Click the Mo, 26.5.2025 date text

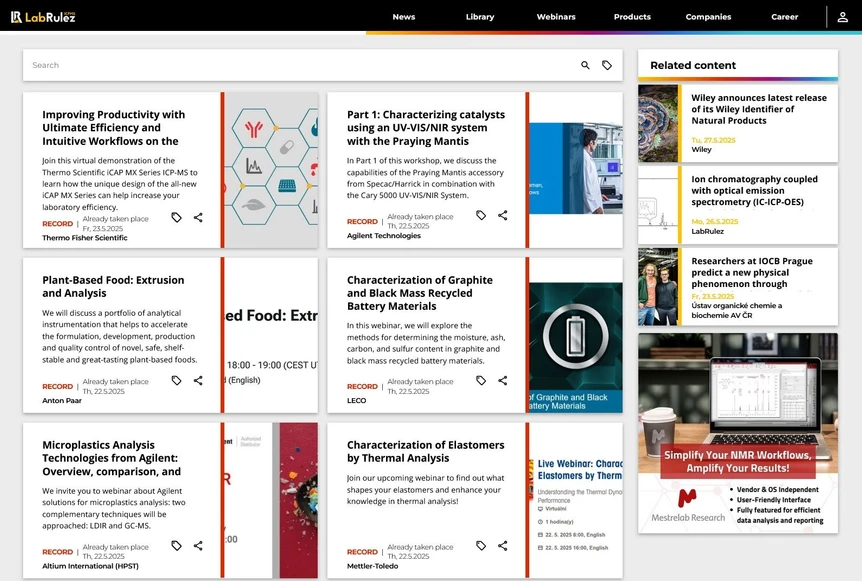(x=715, y=222)
